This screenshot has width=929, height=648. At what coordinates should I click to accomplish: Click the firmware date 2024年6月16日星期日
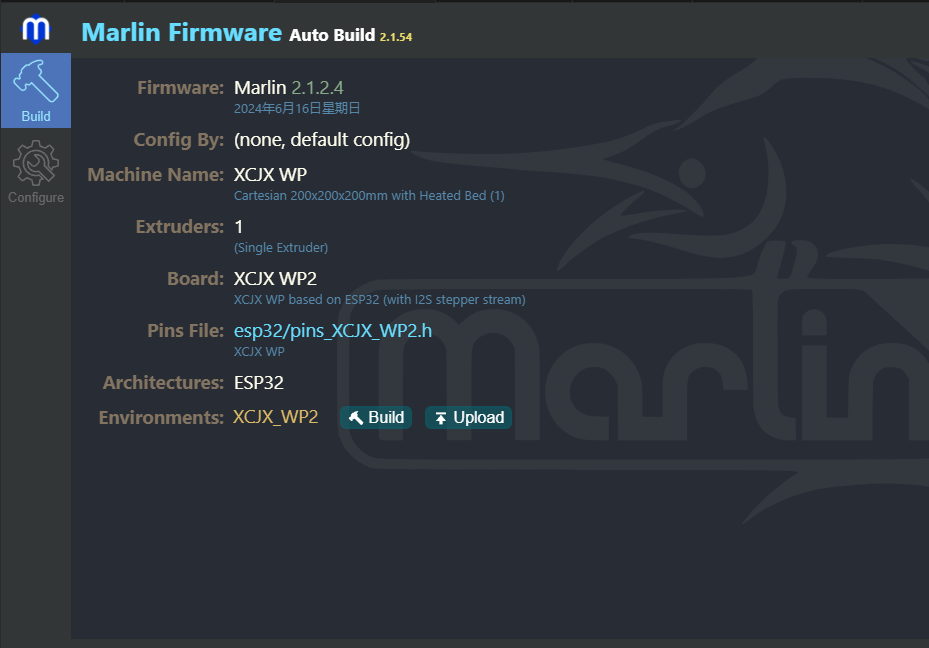(297, 108)
